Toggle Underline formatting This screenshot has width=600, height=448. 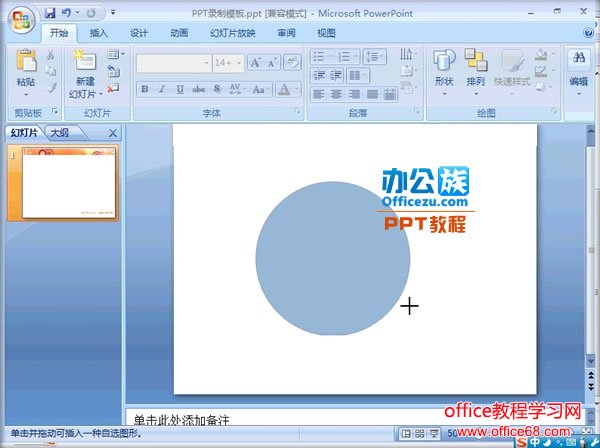coord(180,90)
